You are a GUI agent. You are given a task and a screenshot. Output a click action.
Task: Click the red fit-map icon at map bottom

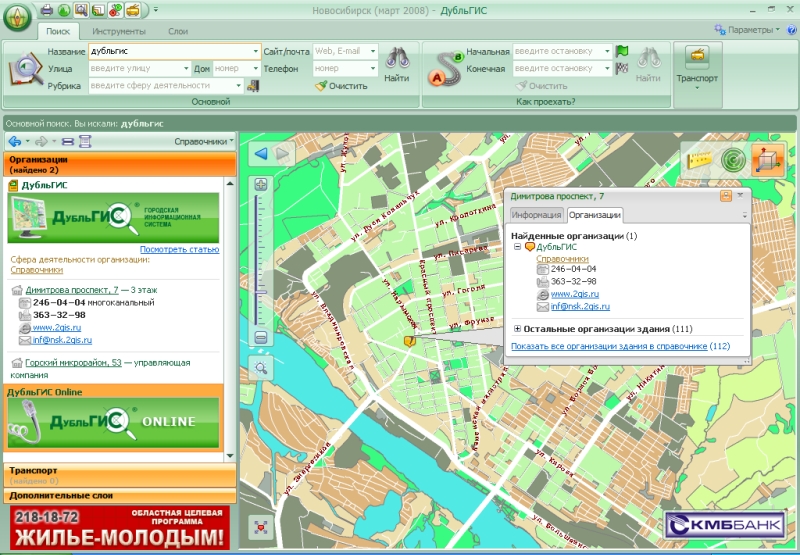pos(261,526)
